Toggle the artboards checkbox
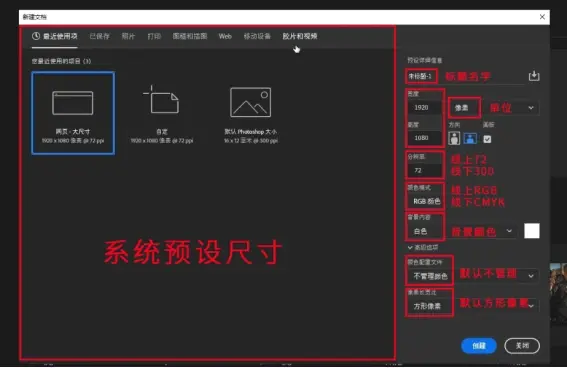This screenshot has height=368, width=567. point(487,139)
